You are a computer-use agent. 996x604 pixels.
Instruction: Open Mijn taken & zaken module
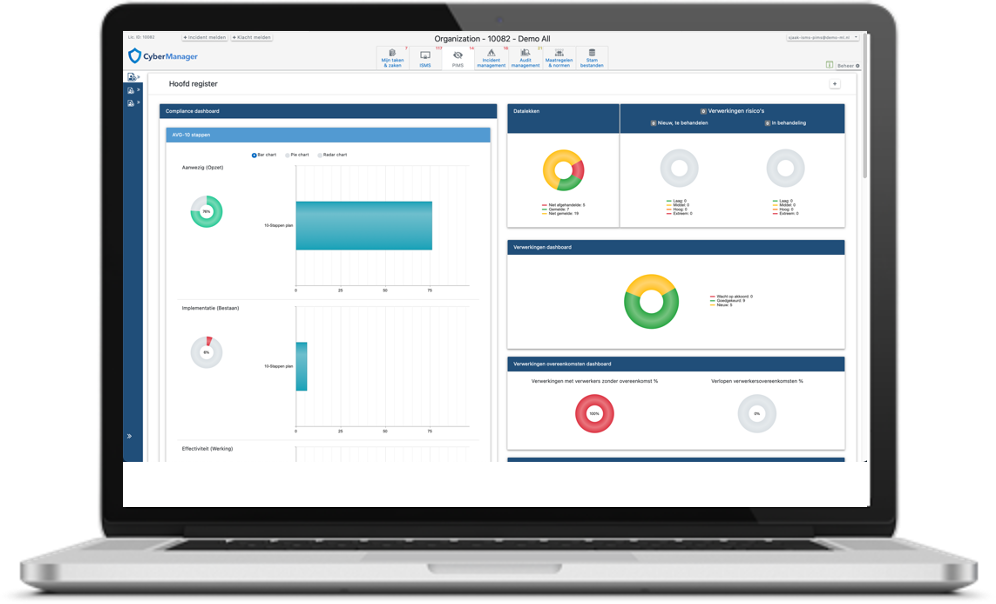[393, 58]
